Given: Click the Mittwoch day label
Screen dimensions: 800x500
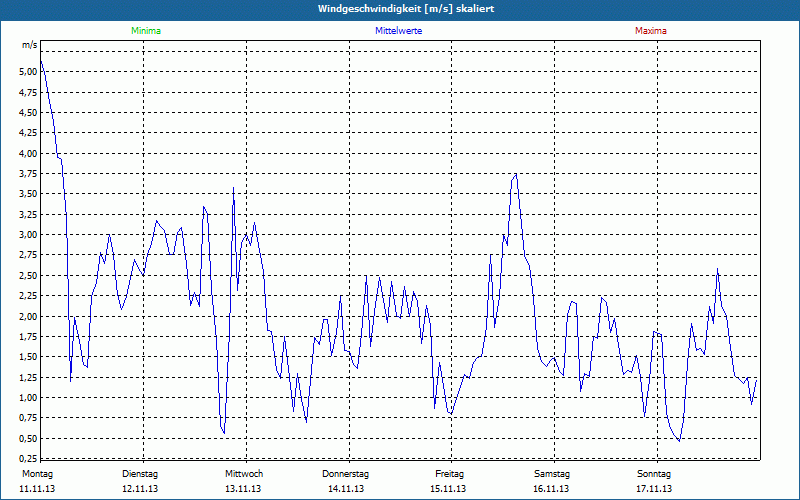Looking at the screenshot, I should (244, 474).
